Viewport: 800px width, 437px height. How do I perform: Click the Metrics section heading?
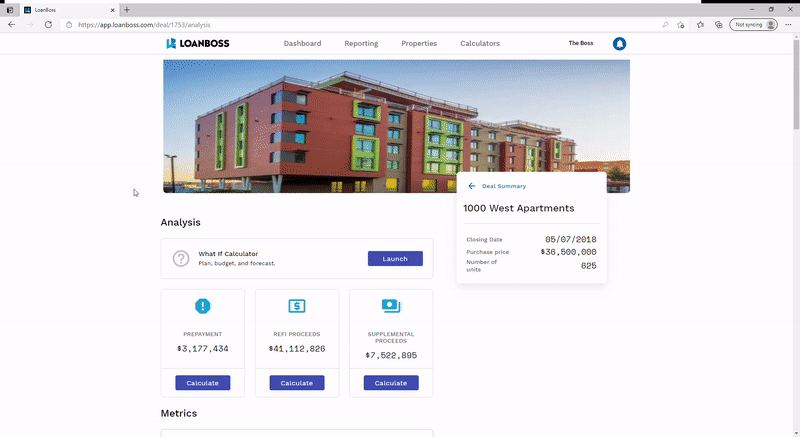pyautogui.click(x=179, y=413)
